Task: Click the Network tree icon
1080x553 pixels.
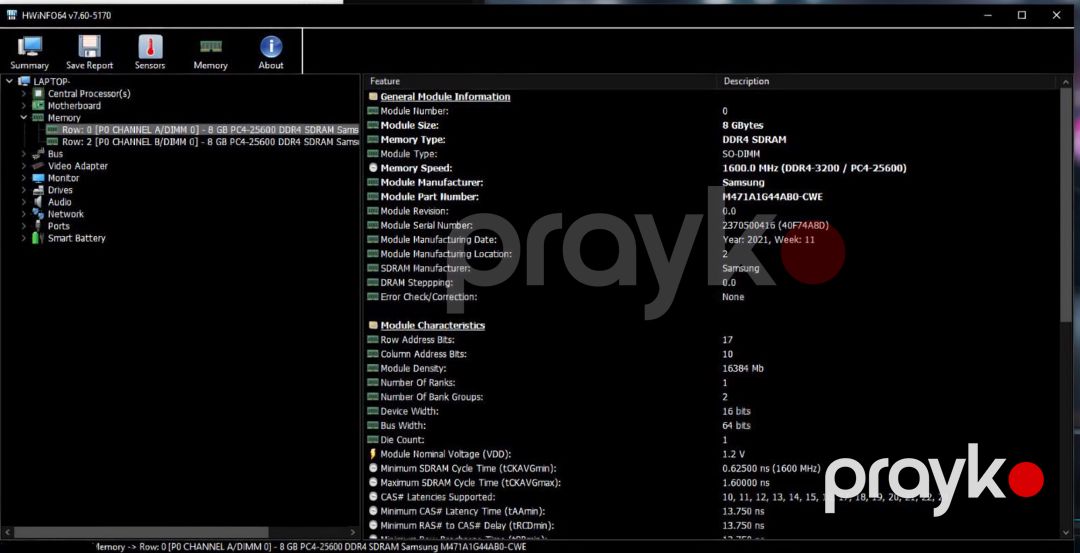Action: (x=38, y=214)
